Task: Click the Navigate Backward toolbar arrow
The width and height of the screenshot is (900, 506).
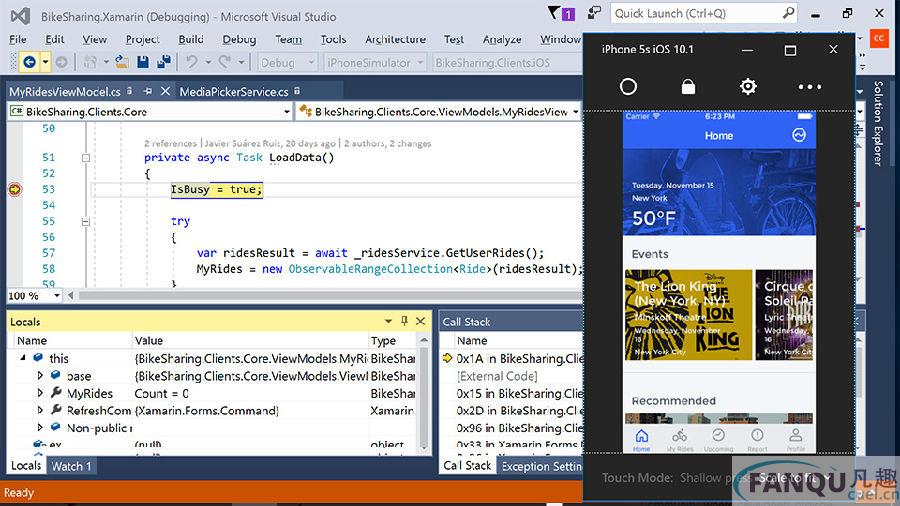Action: pyautogui.click(x=29, y=62)
